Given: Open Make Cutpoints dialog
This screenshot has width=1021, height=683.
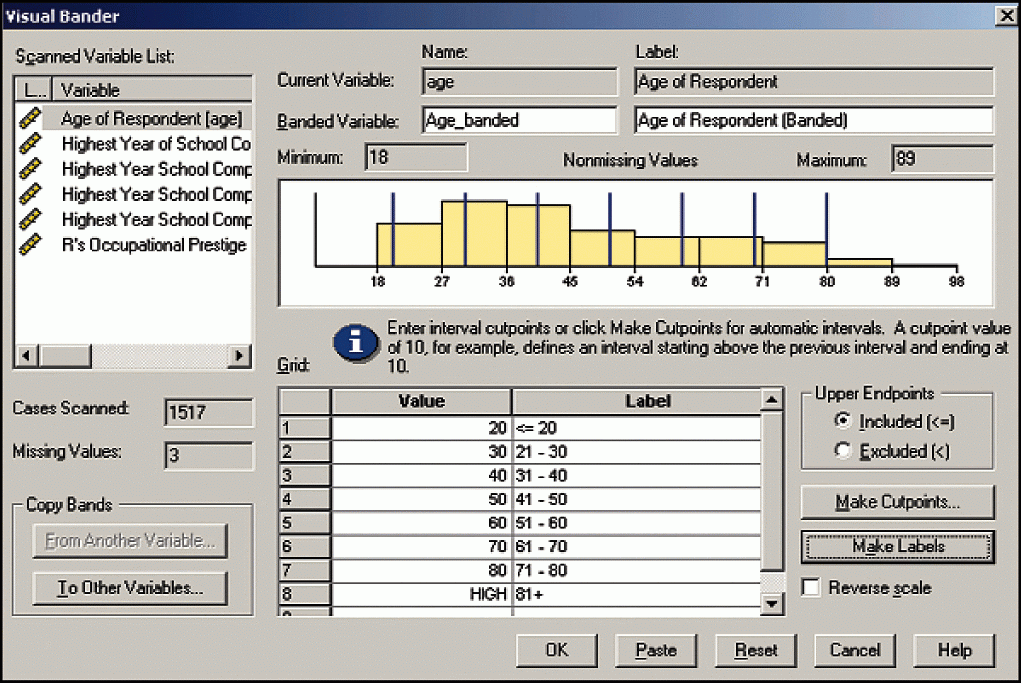Looking at the screenshot, I should [x=897, y=502].
